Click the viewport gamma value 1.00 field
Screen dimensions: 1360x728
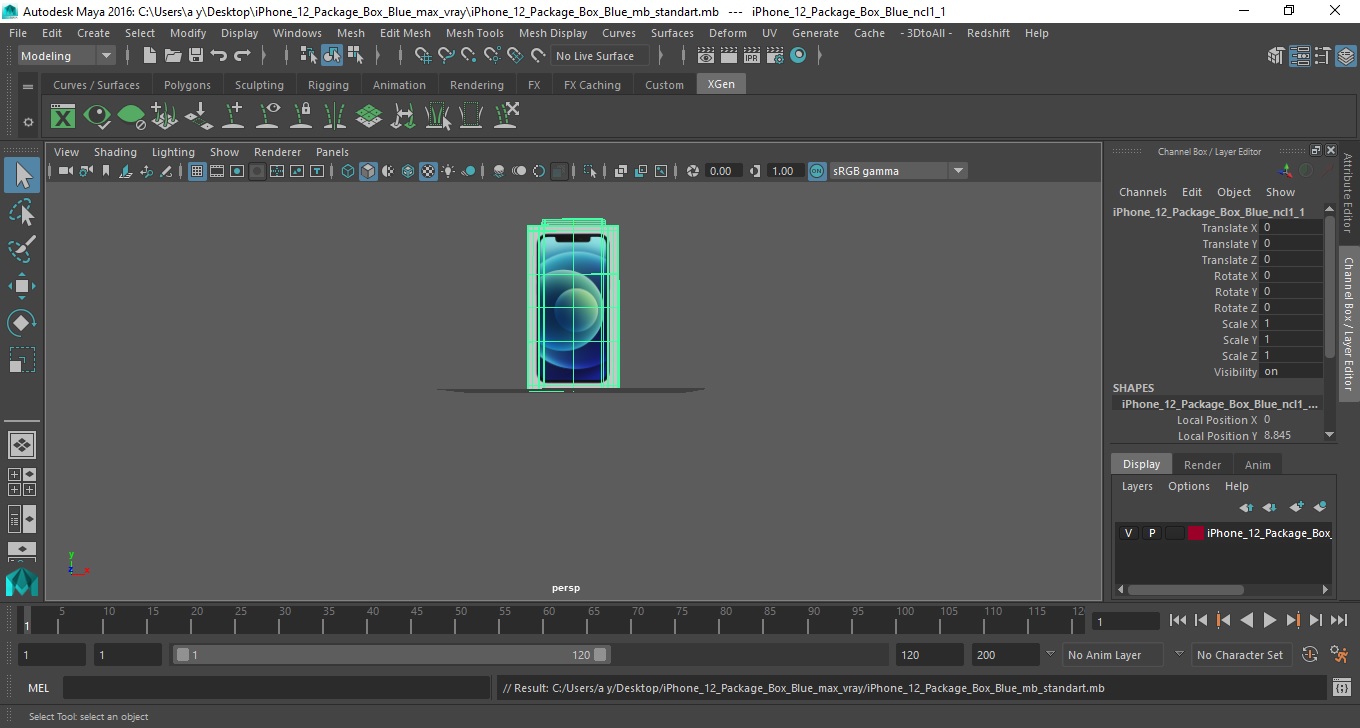coord(784,171)
